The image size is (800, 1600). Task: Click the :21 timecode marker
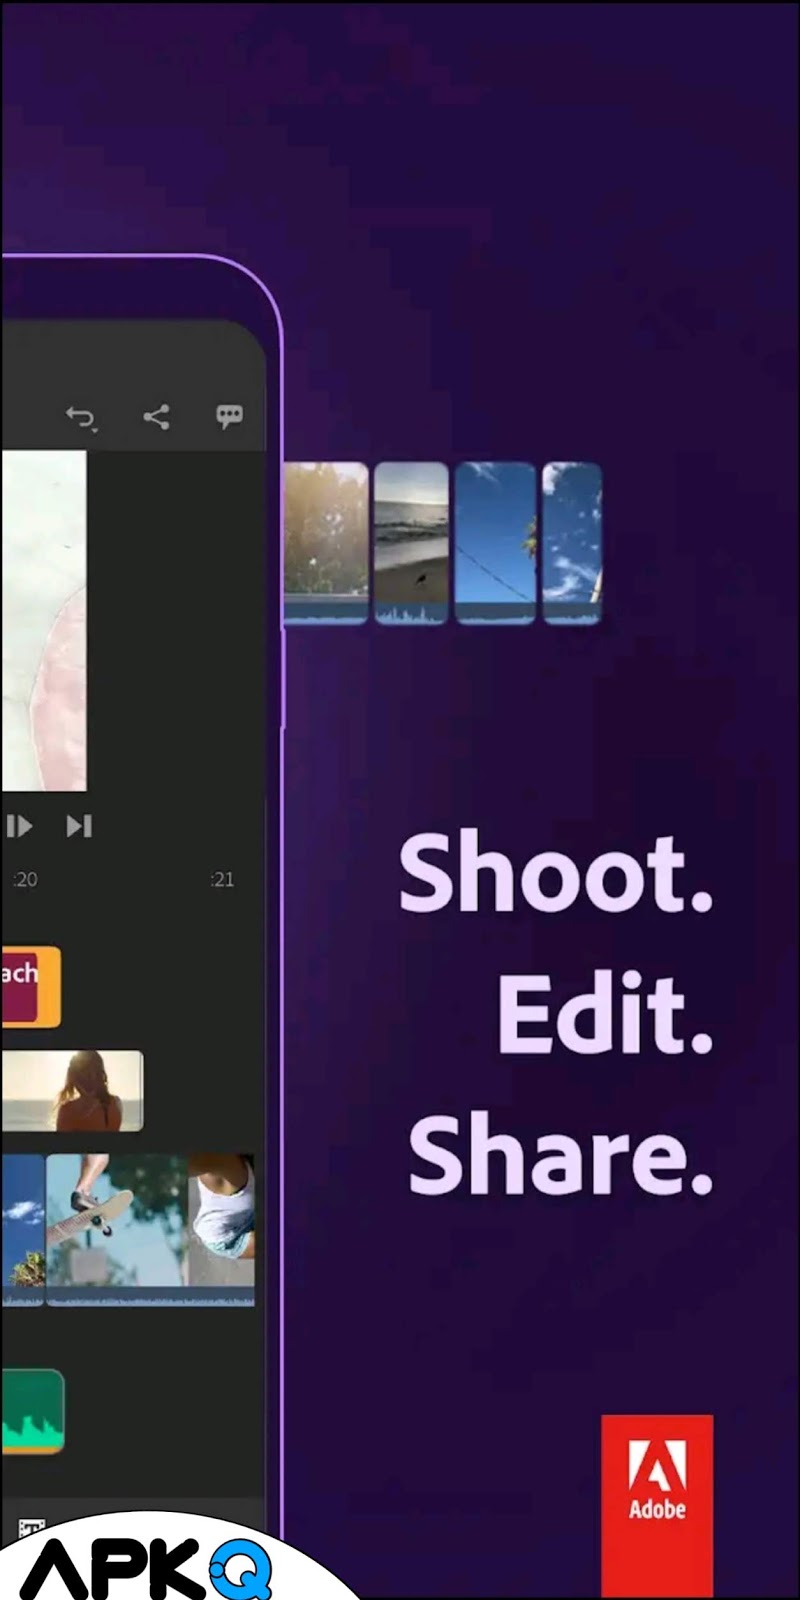coord(222,880)
